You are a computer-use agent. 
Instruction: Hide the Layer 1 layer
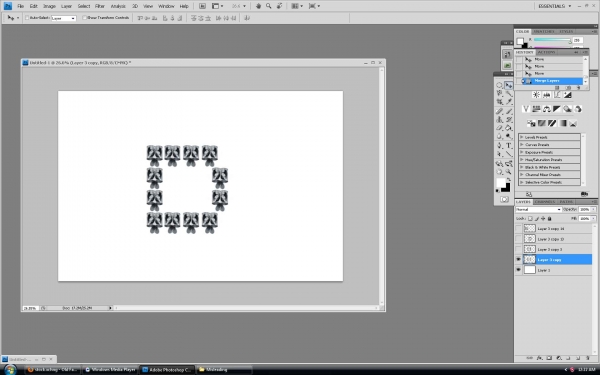click(518, 270)
